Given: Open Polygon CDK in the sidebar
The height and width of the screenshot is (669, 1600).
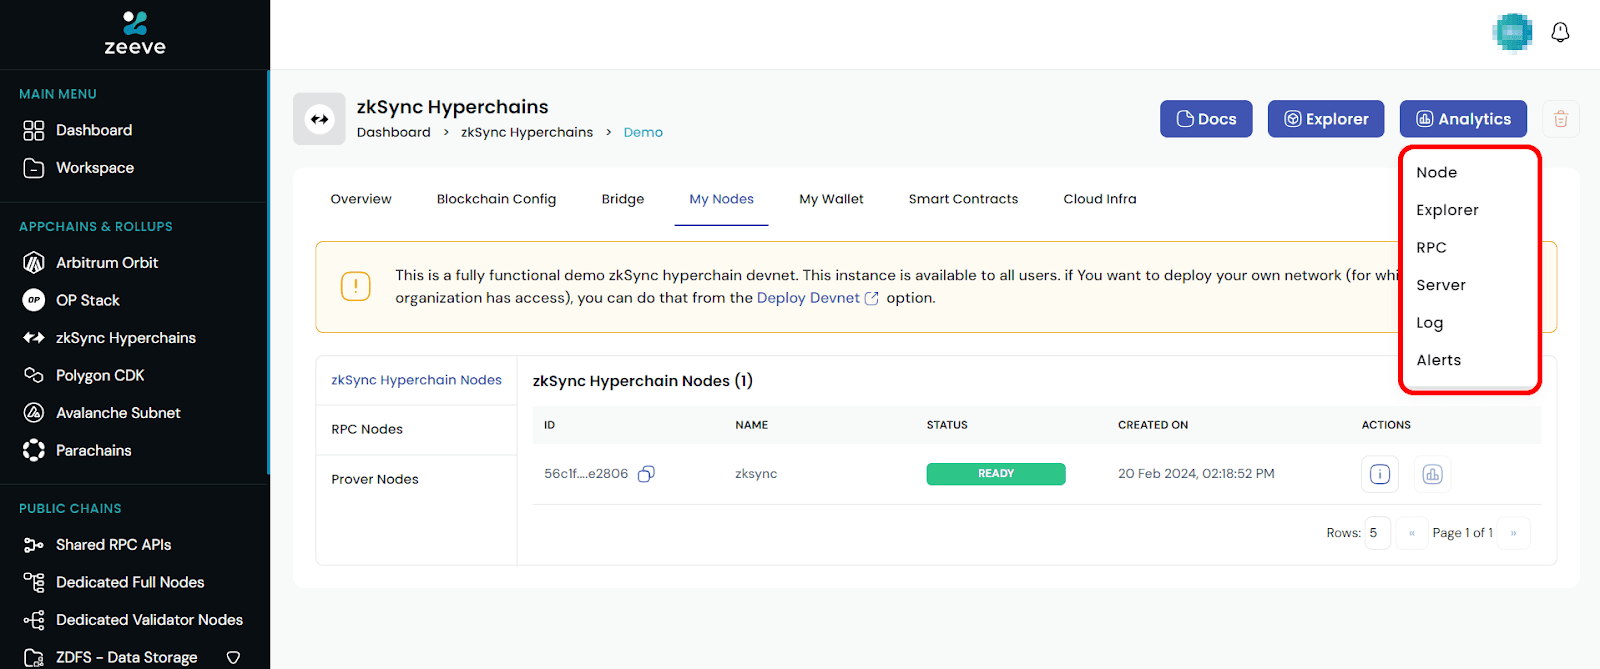Looking at the screenshot, I should point(100,376).
